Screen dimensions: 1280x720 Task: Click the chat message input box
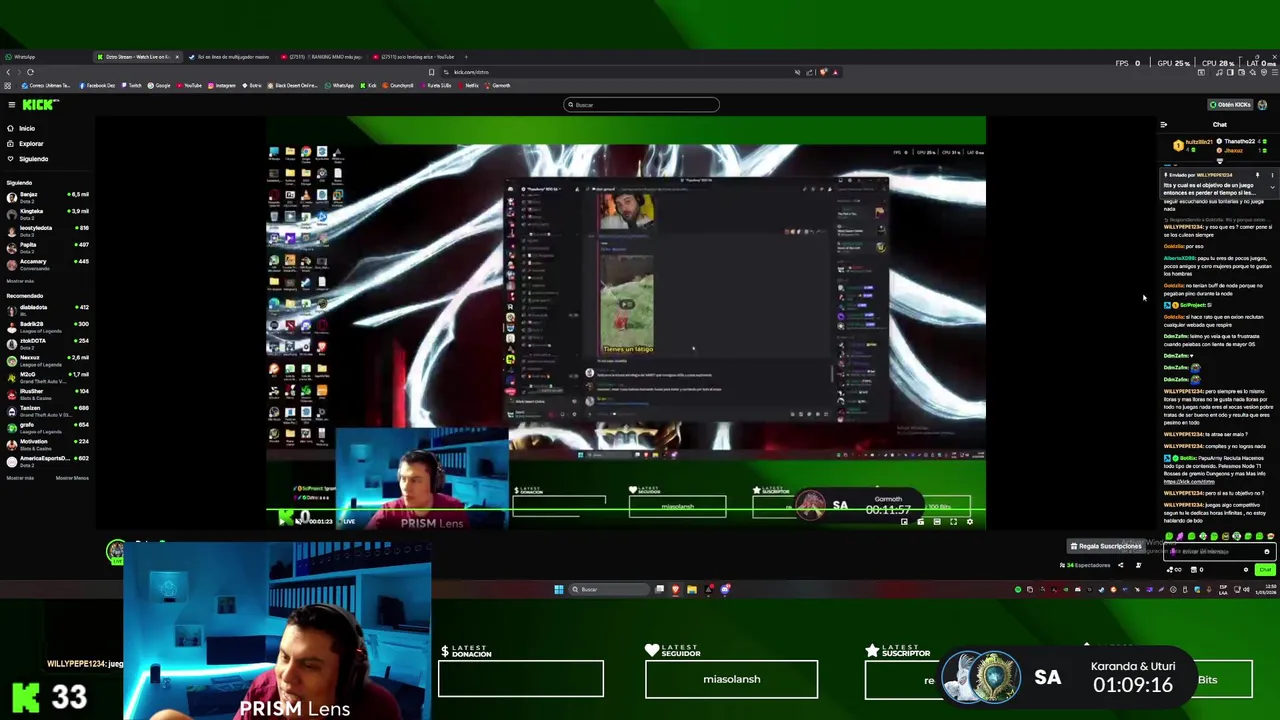point(1218,552)
